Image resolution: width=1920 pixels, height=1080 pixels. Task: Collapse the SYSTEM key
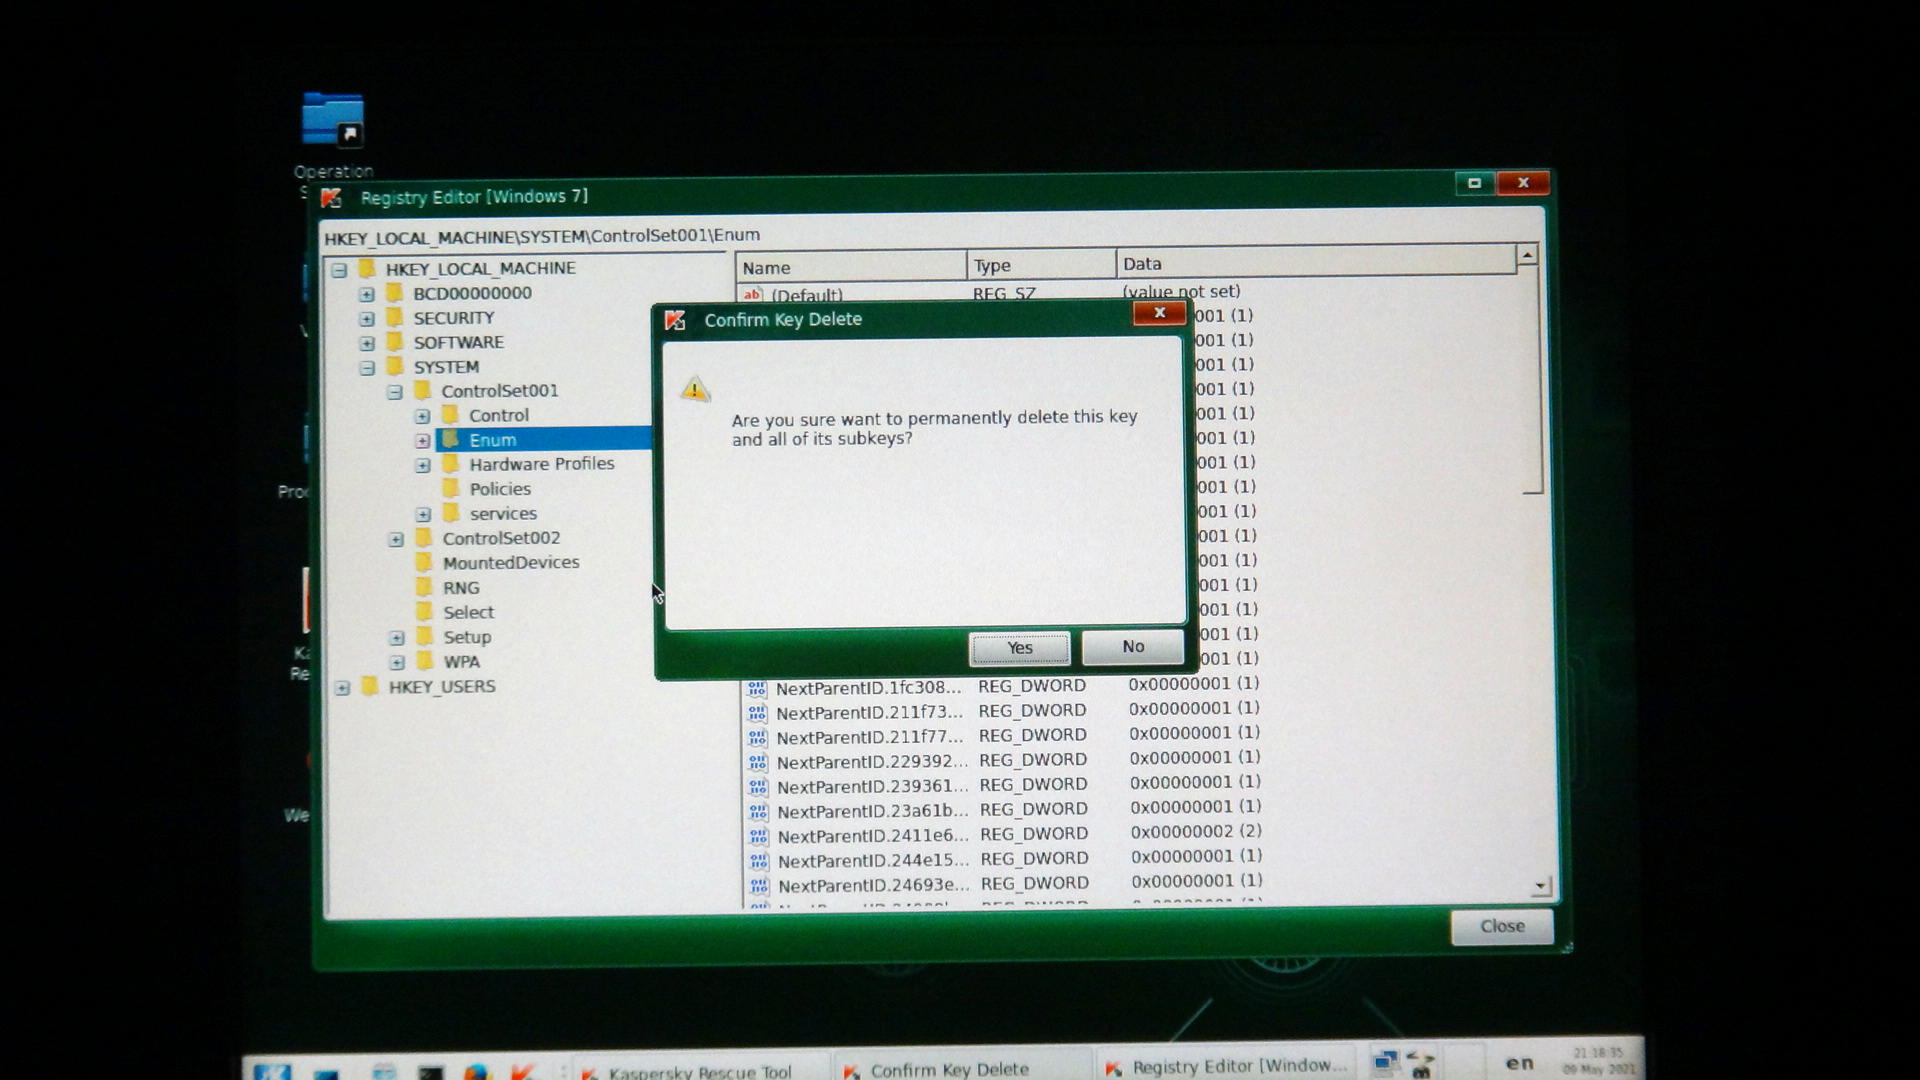367,368
